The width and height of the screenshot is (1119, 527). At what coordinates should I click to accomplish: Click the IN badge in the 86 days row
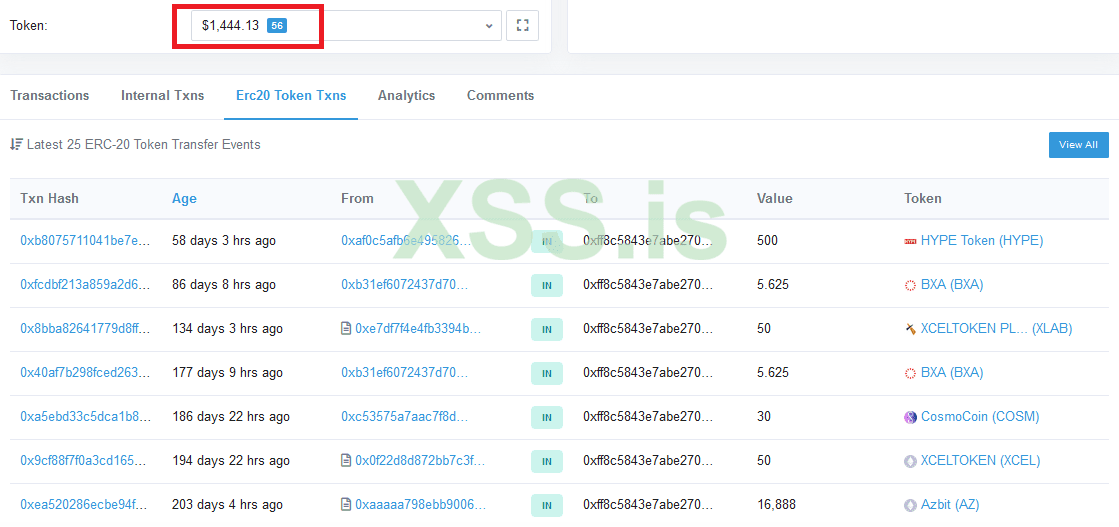click(547, 286)
